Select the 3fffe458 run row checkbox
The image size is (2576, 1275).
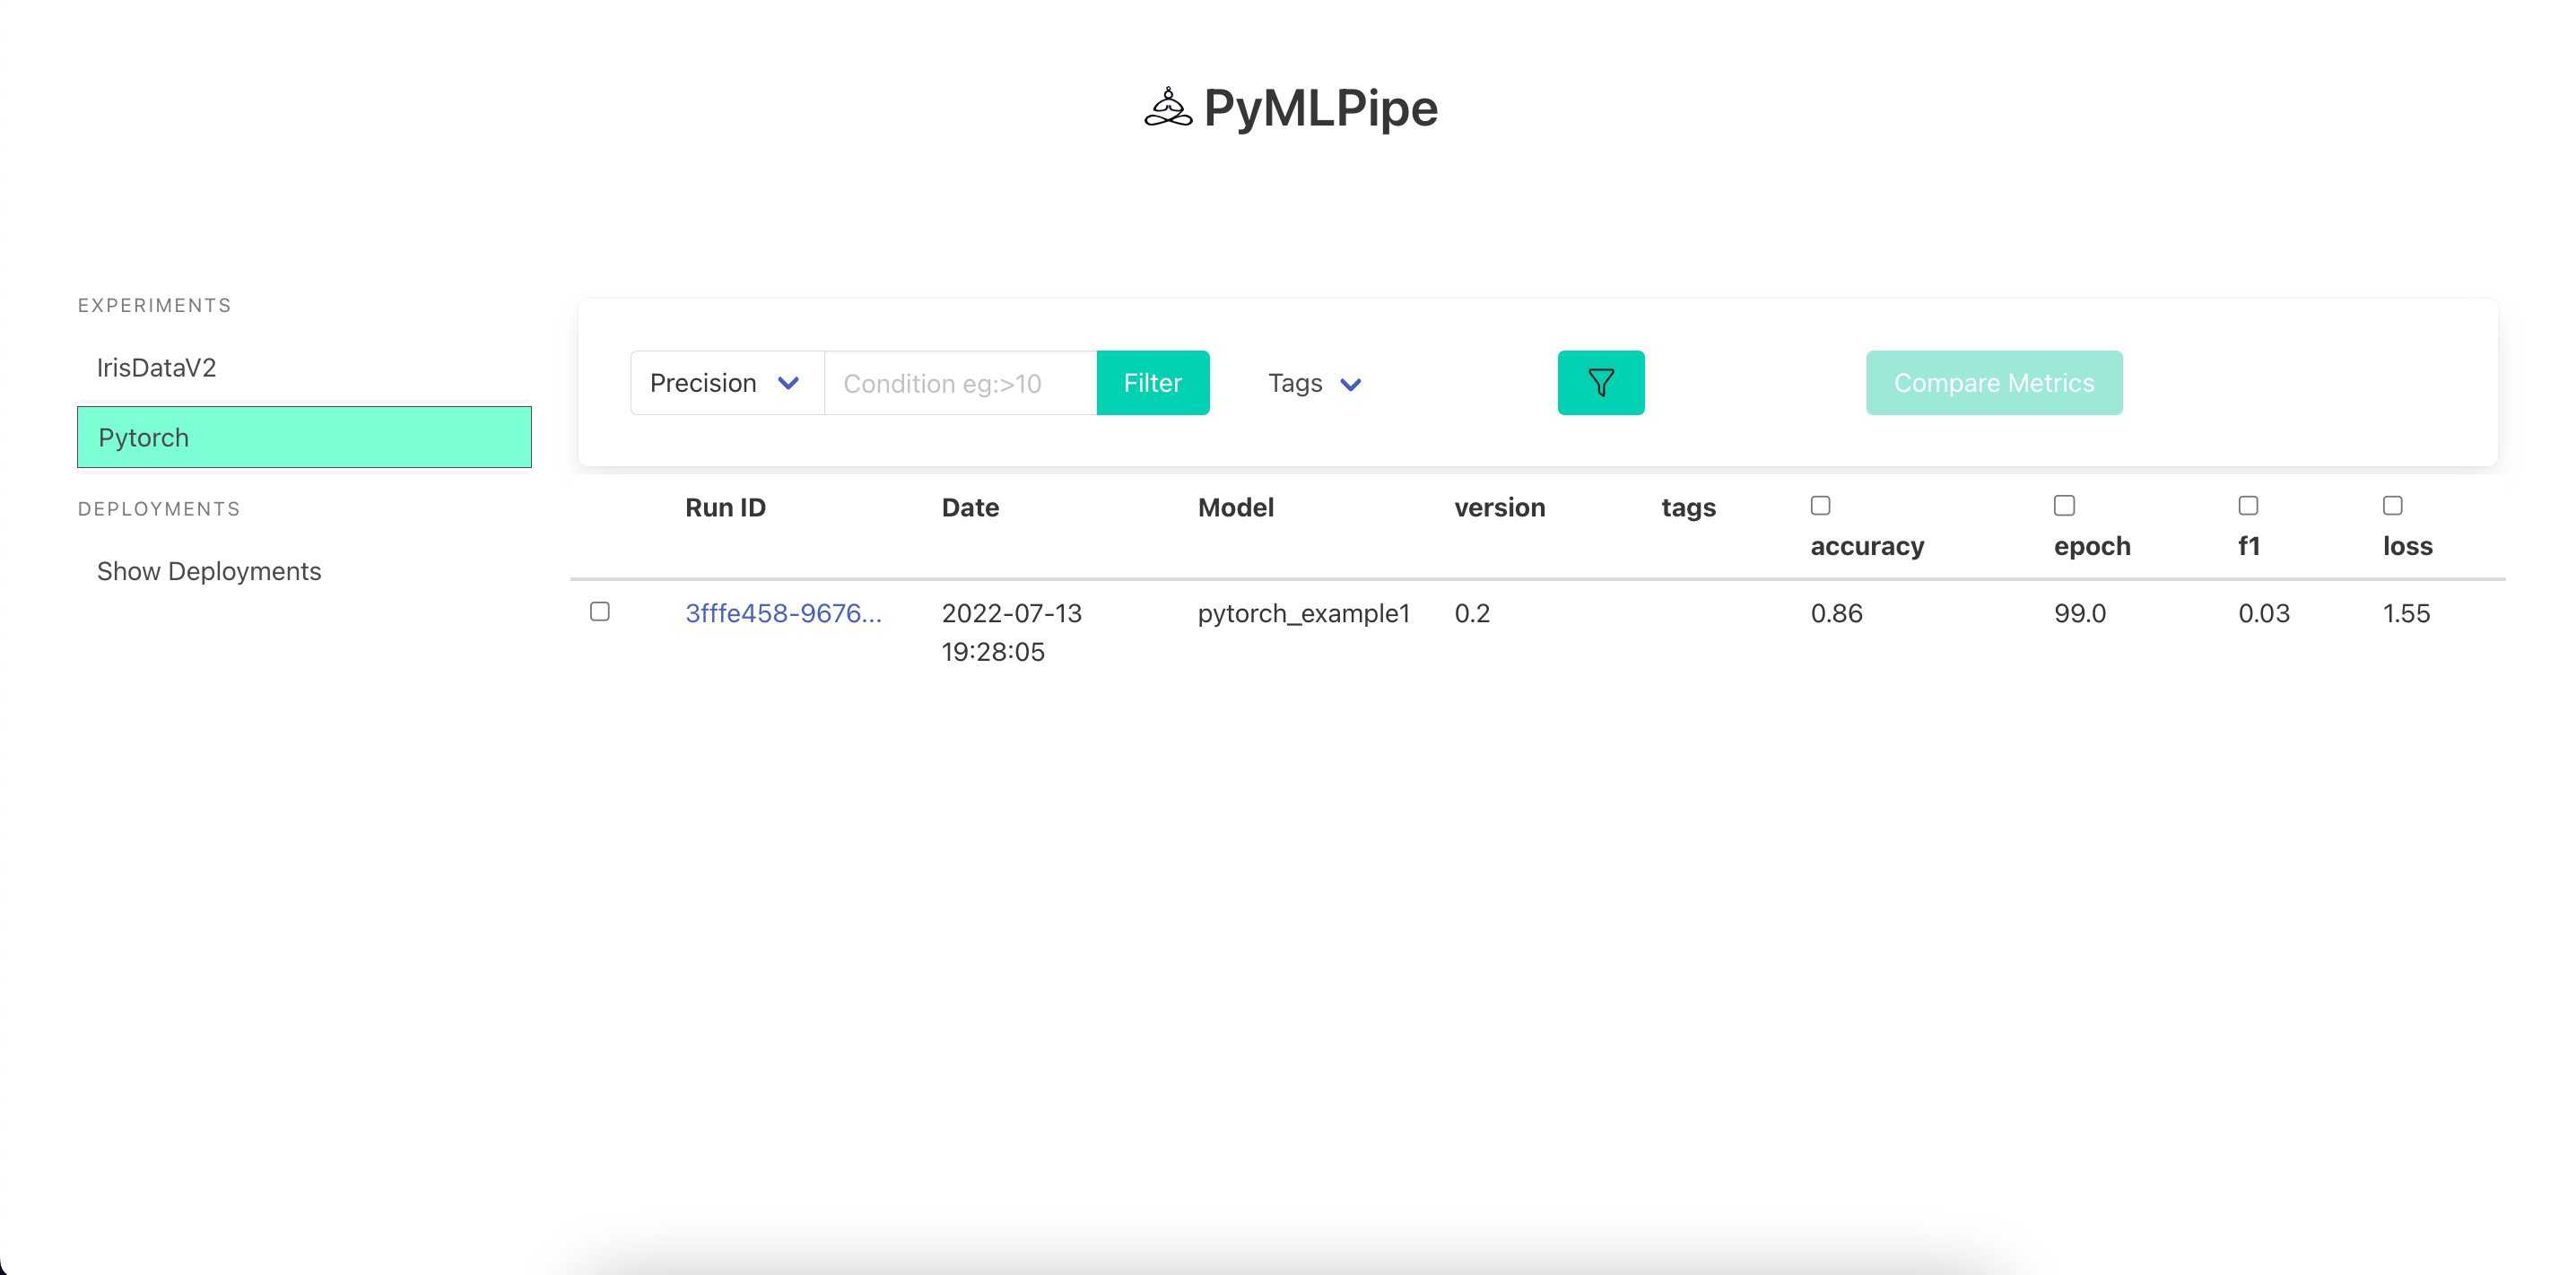600,612
